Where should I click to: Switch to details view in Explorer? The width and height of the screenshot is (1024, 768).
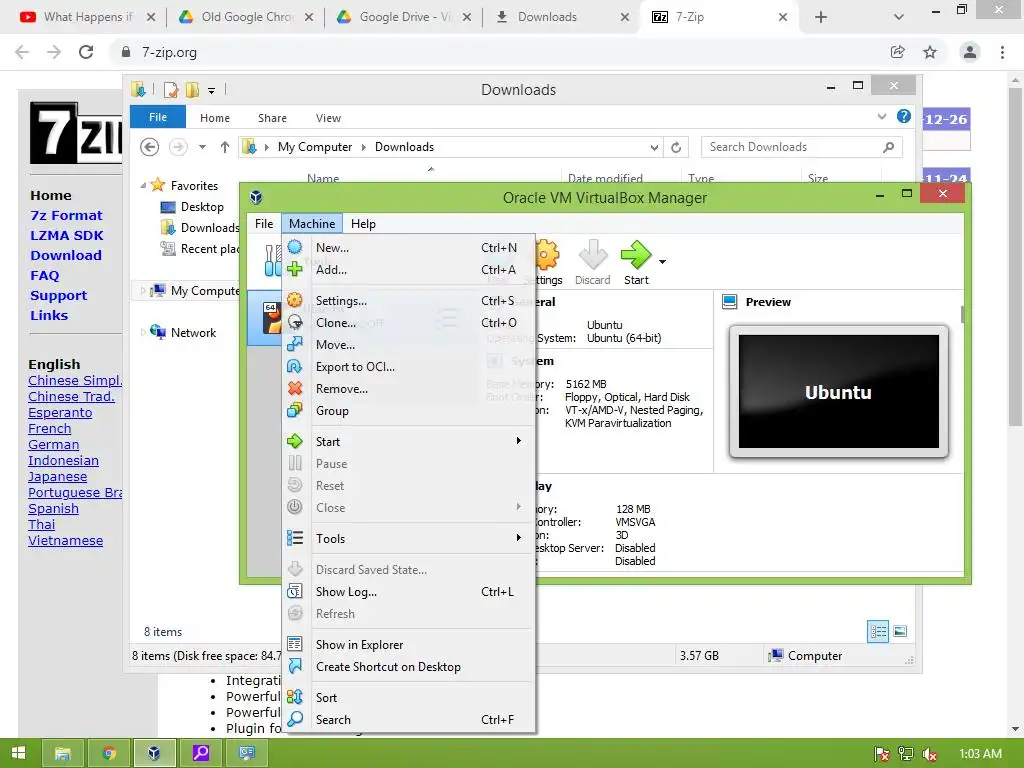coord(878,631)
